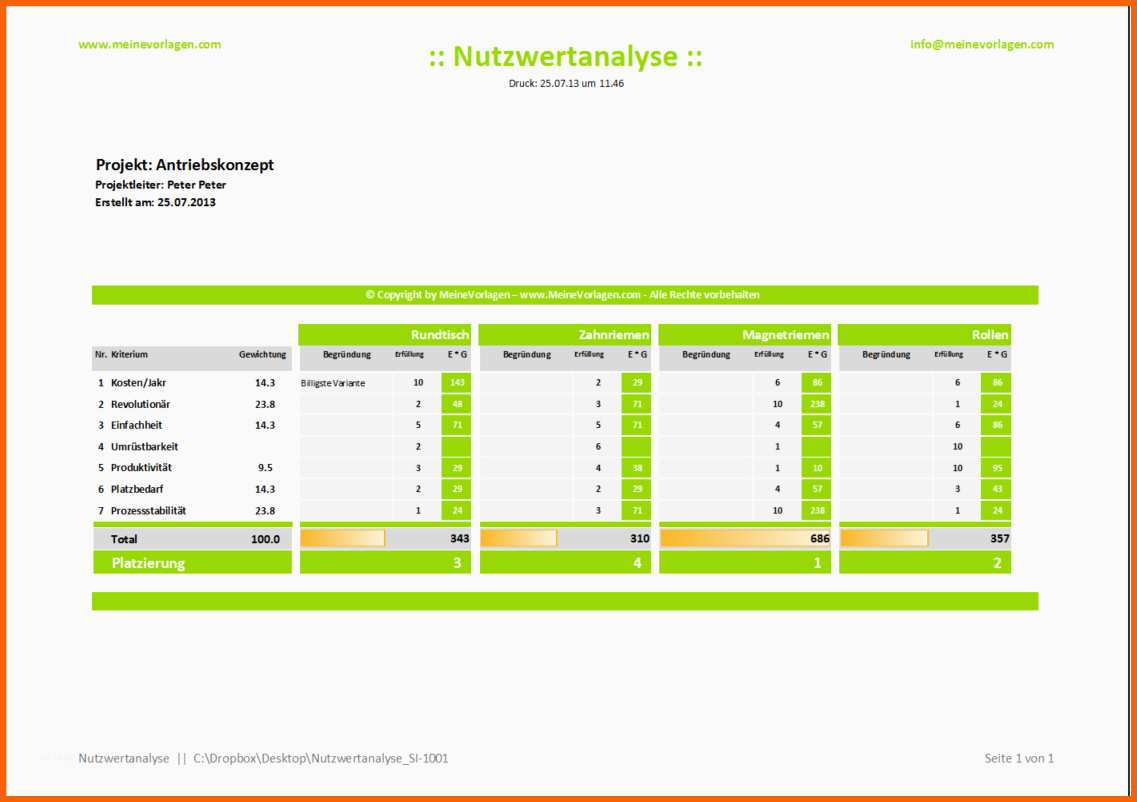Click the green 43 cell under Rollen
The width and height of the screenshot is (1137, 802).
tap(996, 489)
